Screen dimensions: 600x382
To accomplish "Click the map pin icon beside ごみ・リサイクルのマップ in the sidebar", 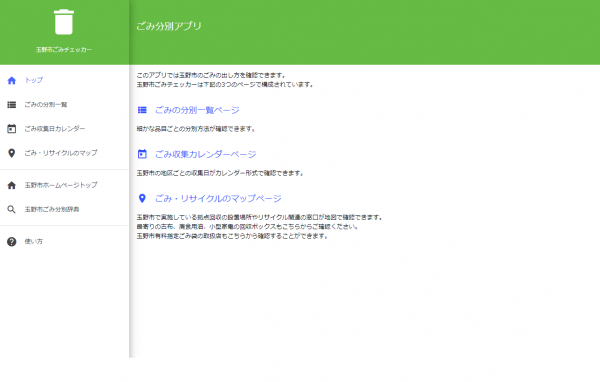I will coord(12,153).
